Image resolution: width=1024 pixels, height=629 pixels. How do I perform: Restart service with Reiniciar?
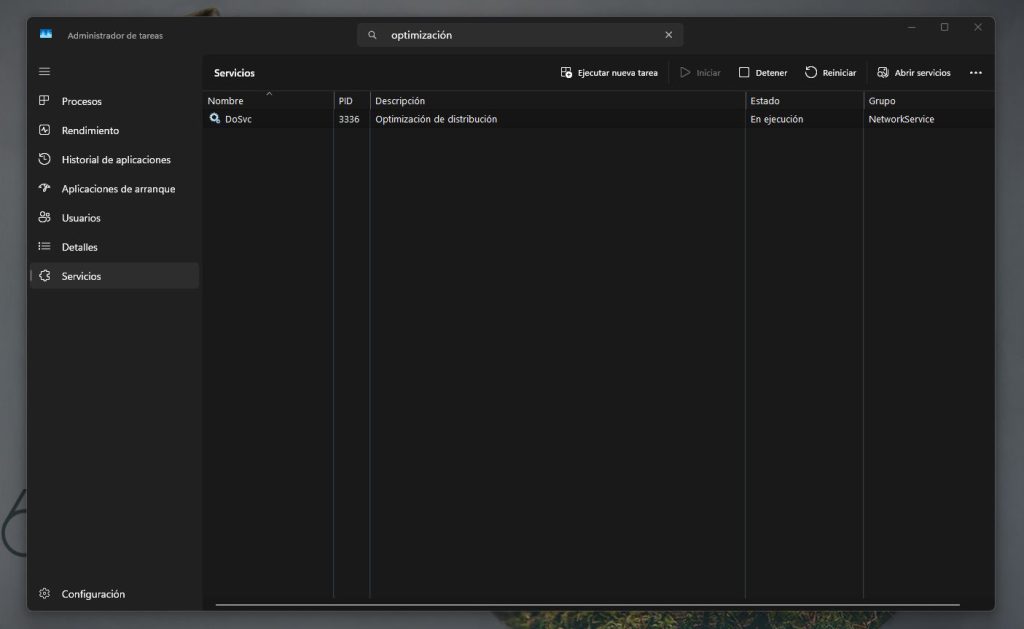coord(830,73)
